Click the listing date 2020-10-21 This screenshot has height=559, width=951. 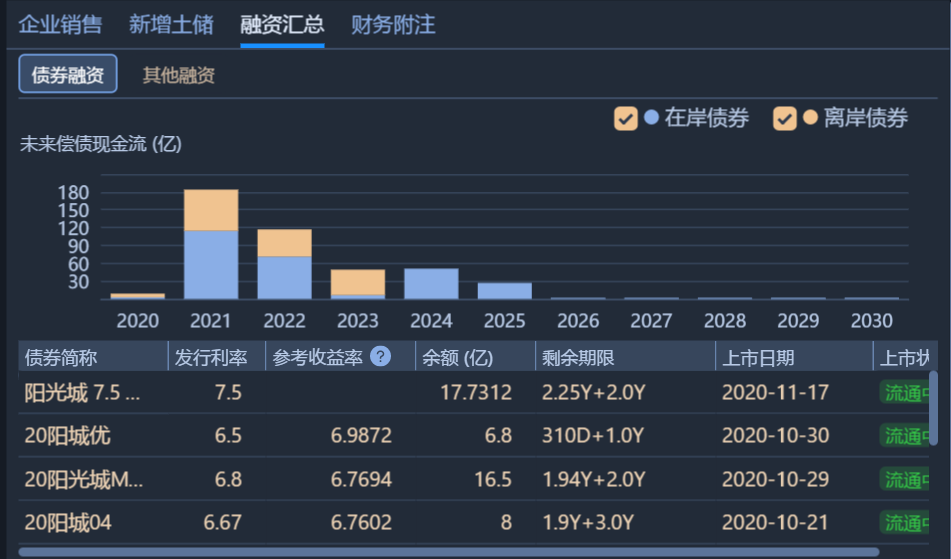(776, 523)
